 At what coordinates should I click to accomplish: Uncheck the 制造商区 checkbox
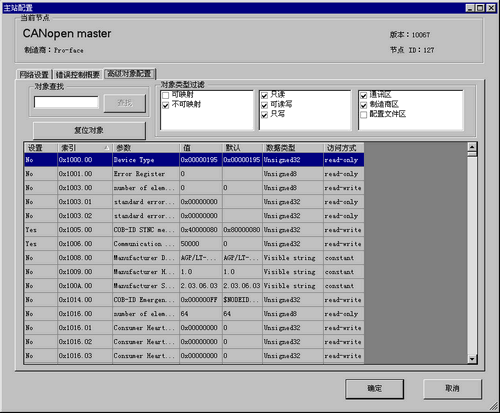point(363,105)
